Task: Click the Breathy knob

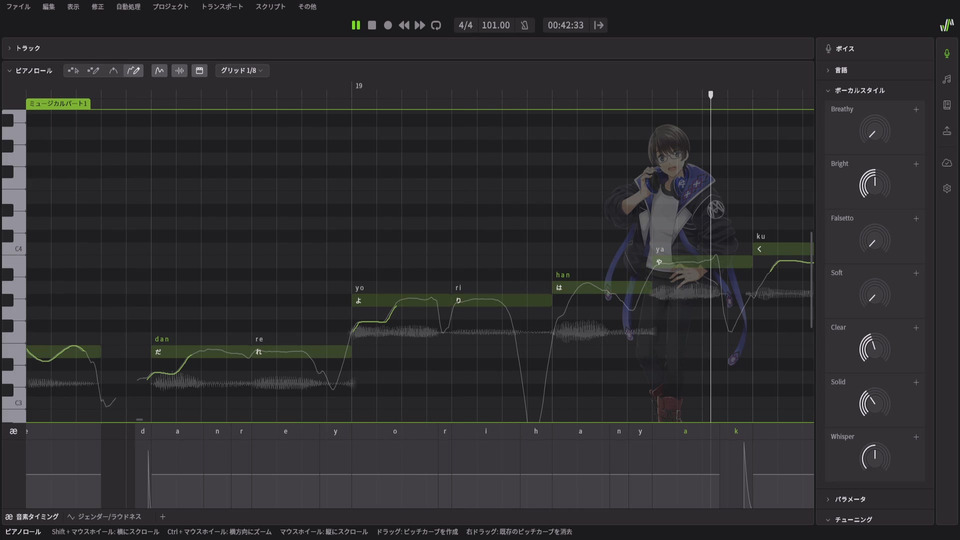Action: coord(874,130)
